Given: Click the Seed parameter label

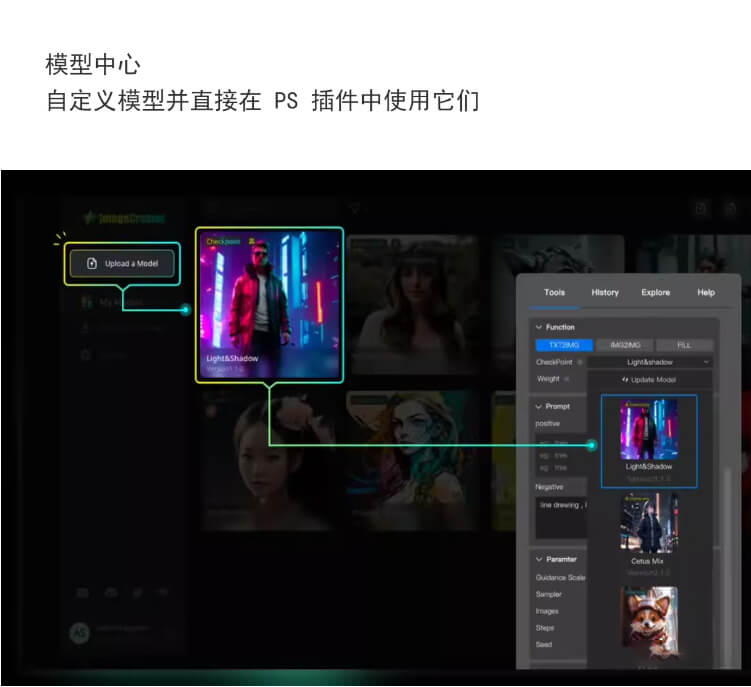Looking at the screenshot, I should pos(544,645).
